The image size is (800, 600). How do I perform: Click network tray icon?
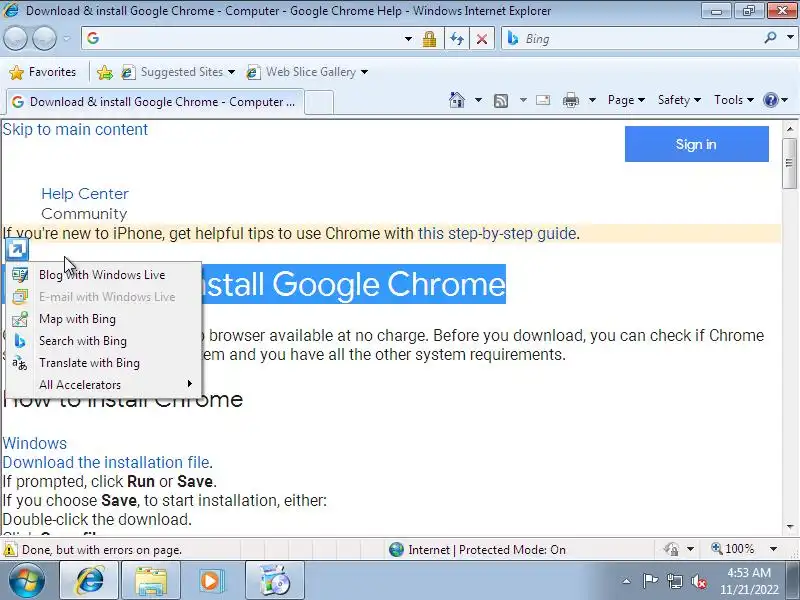tap(674, 581)
